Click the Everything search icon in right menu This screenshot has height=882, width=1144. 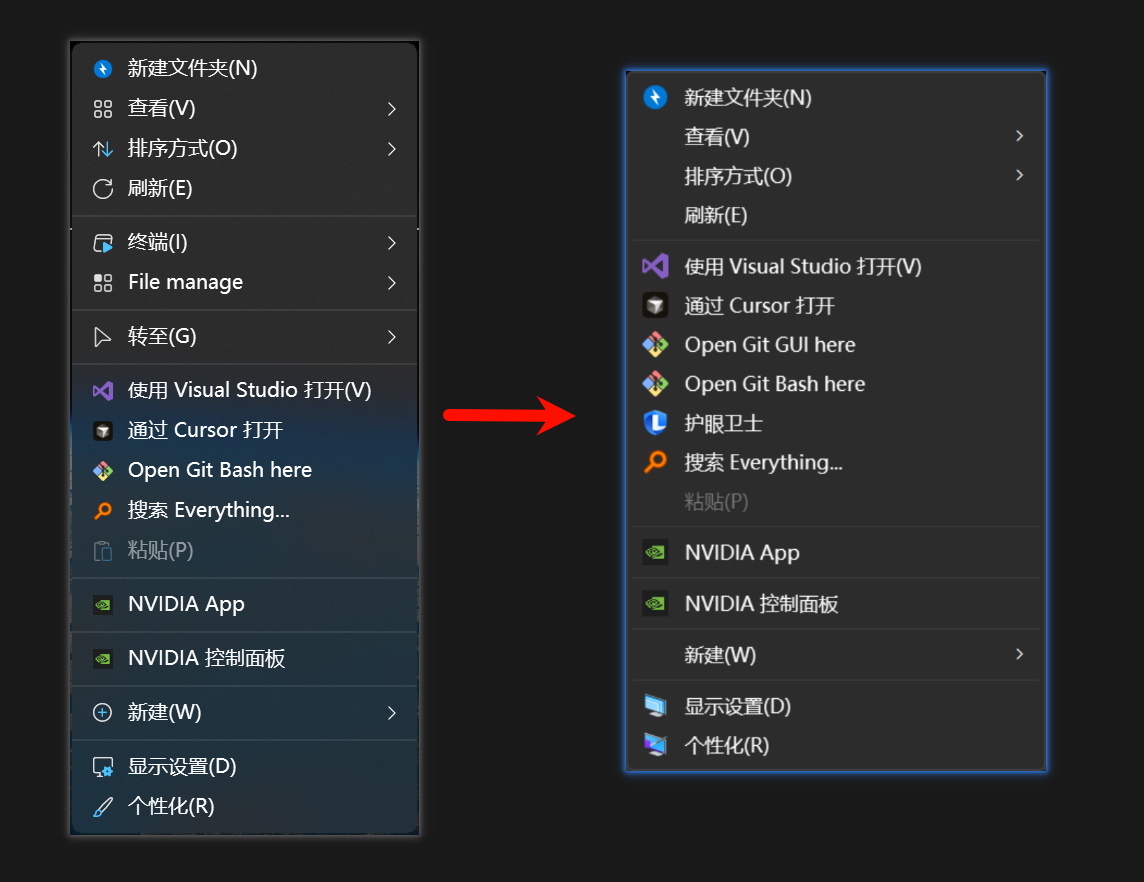click(x=655, y=462)
